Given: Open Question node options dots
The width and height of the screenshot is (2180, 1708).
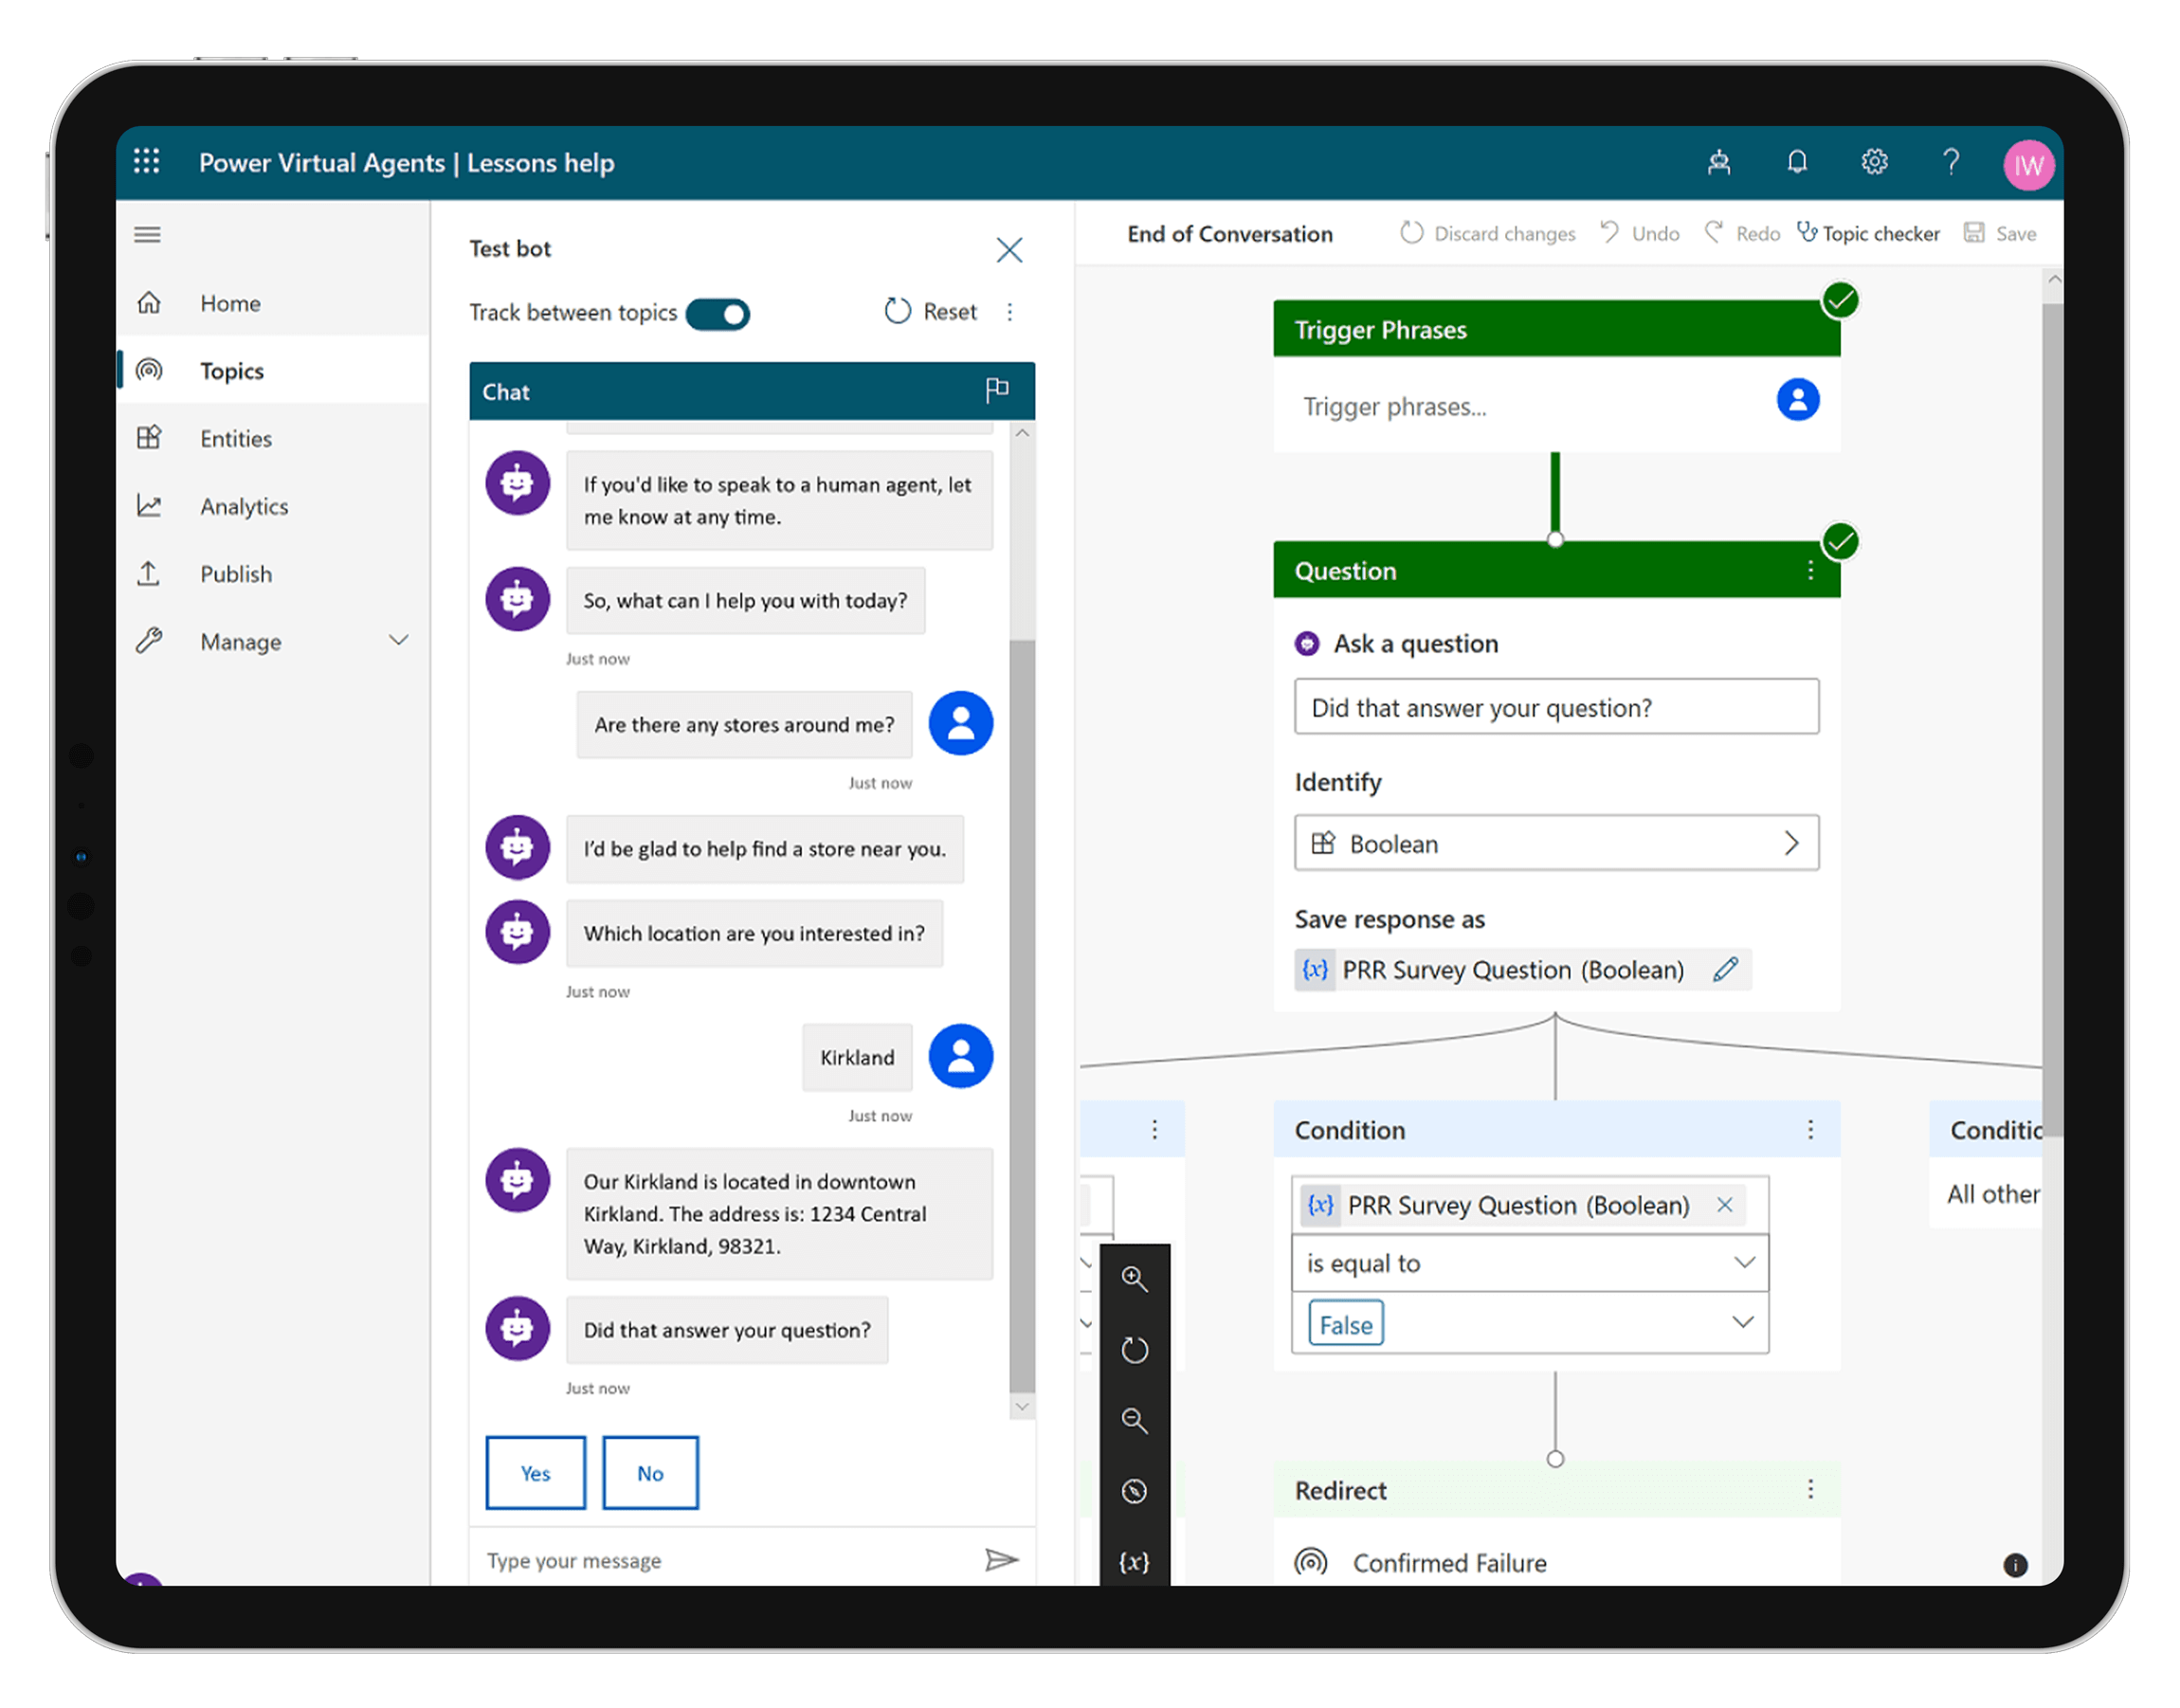Looking at the screenshot, I should click(1810, 570).
